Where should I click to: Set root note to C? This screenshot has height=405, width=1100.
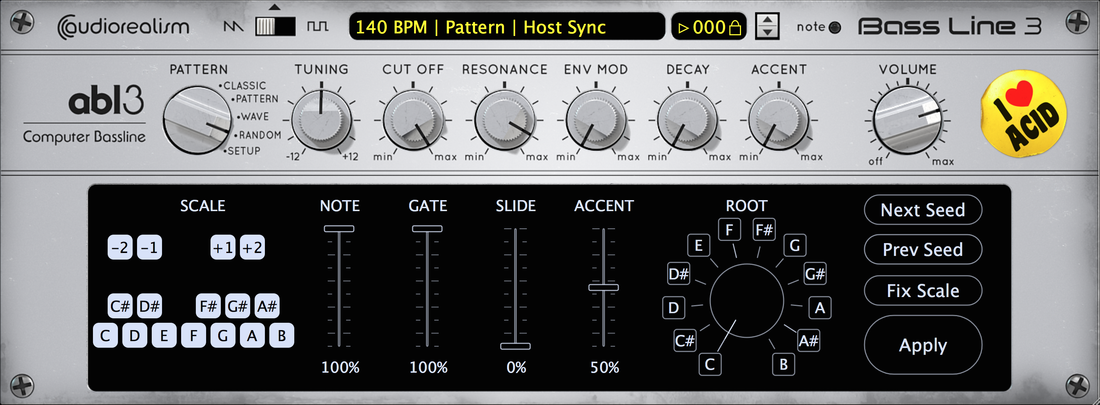[710, 364]
